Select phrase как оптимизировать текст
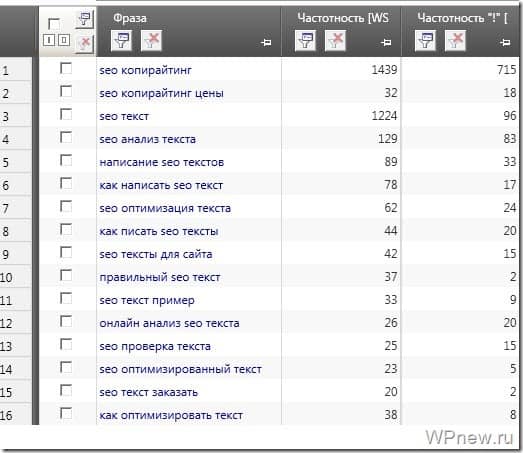Image resolution: width=523 pixels, height=453 pixels. pyautogui.click(x=171, y=415)
